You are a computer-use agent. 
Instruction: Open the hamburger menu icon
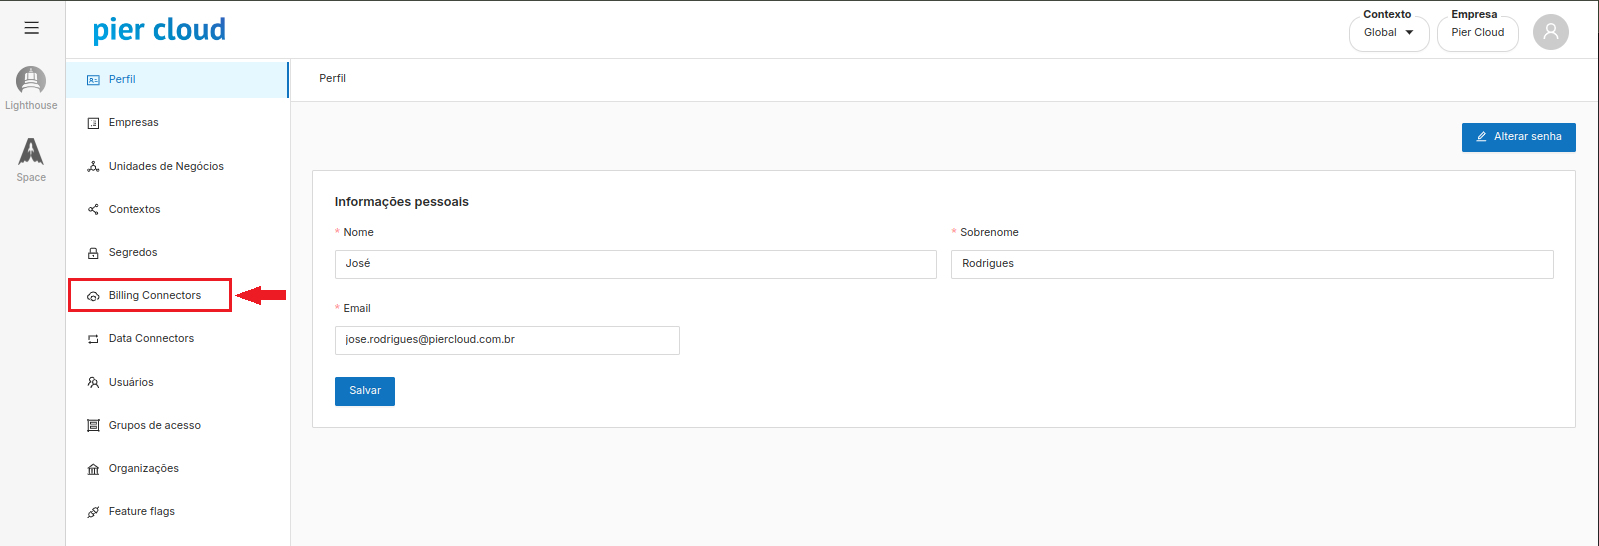pyautogui.click(x=32, y=28)
